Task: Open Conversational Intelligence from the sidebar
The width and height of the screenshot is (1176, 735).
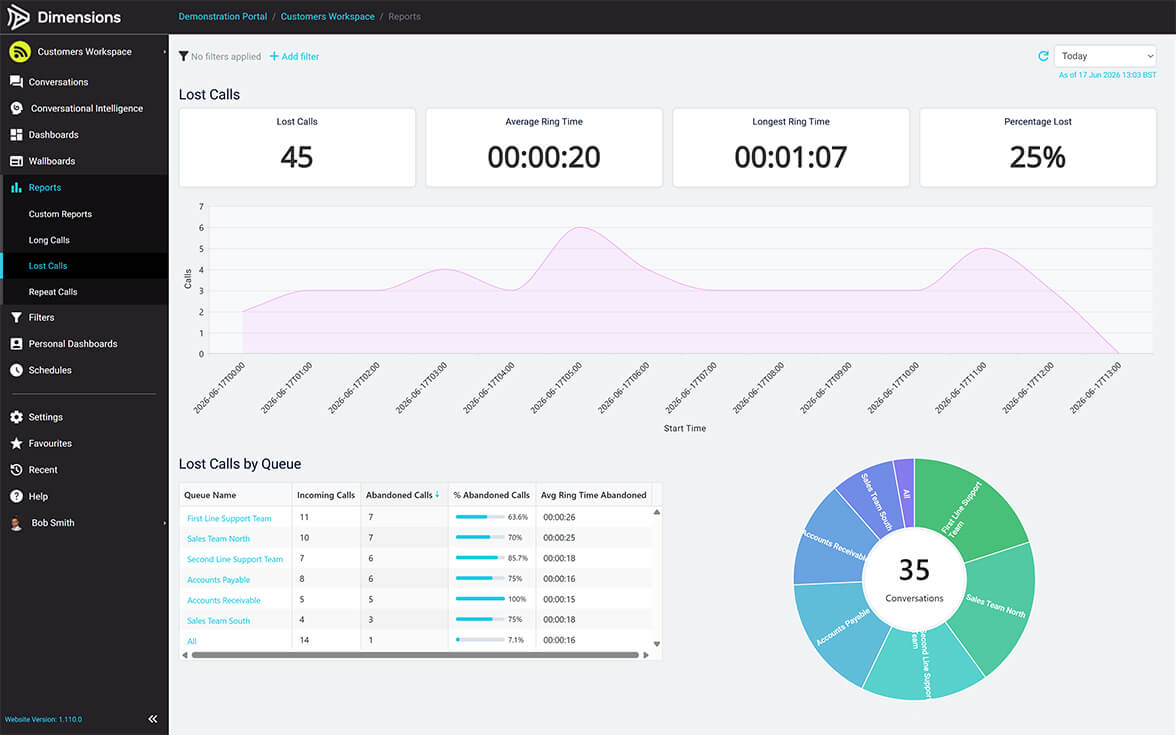Action: point(84,108)
